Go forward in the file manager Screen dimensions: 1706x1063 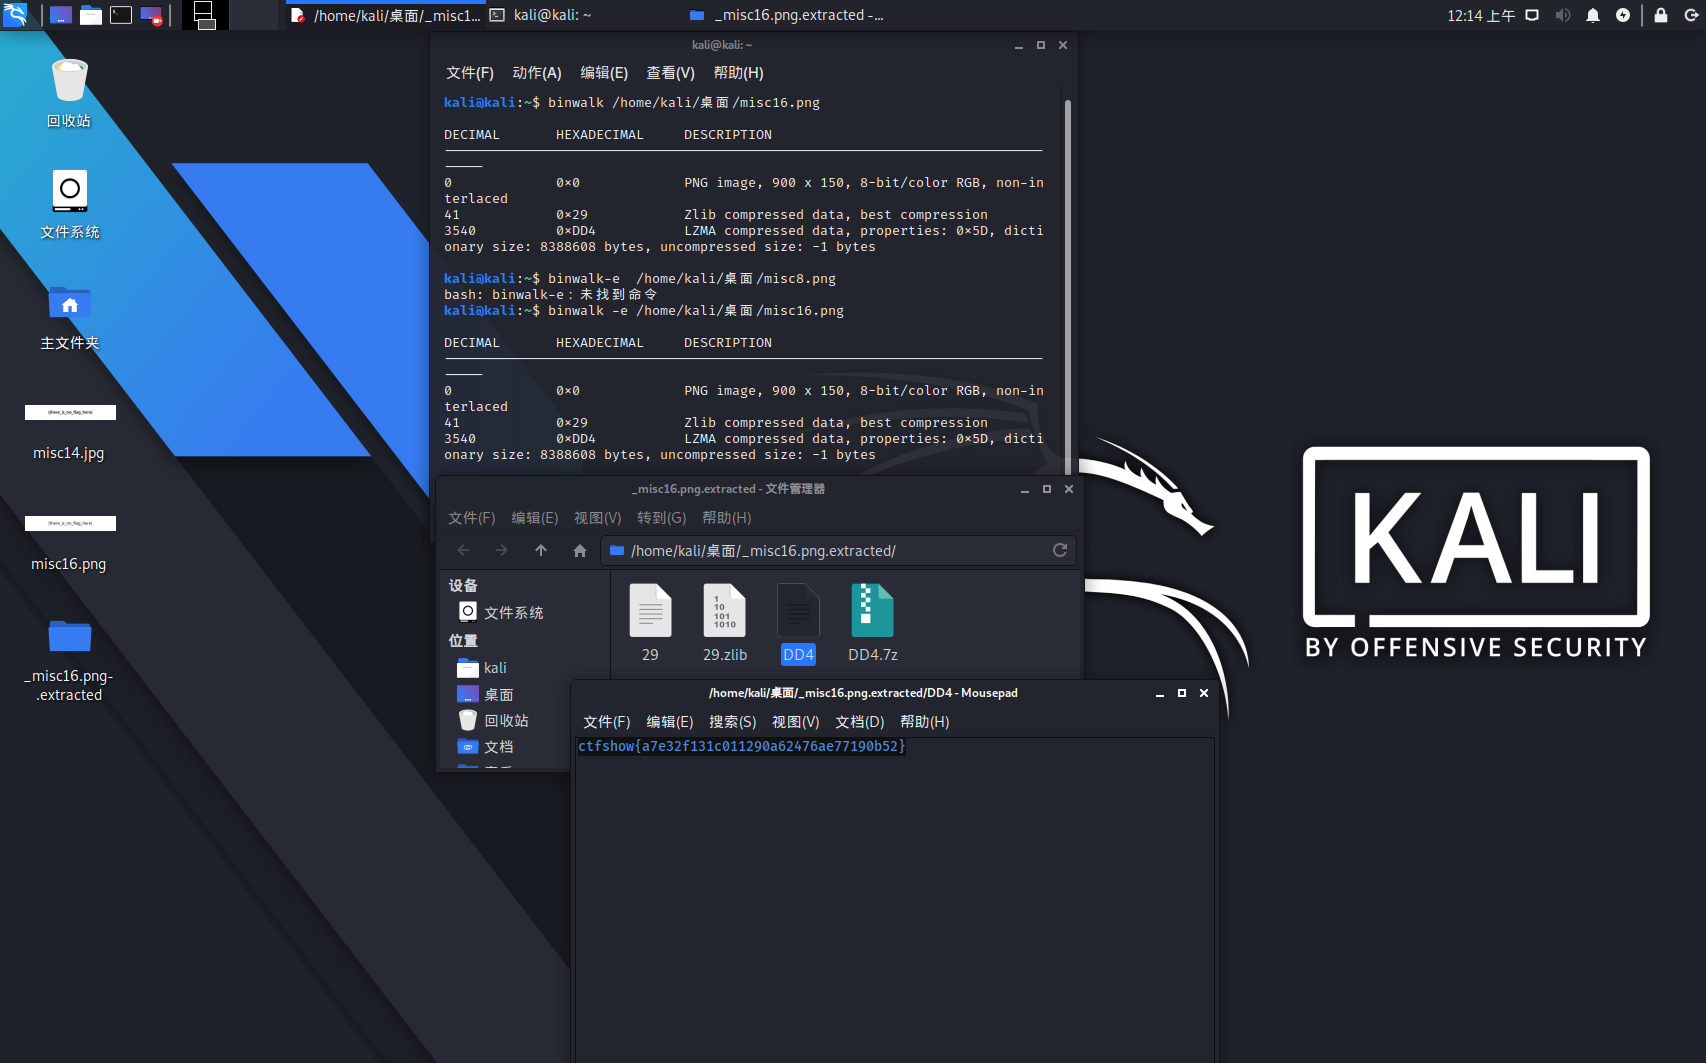[502, 550]
